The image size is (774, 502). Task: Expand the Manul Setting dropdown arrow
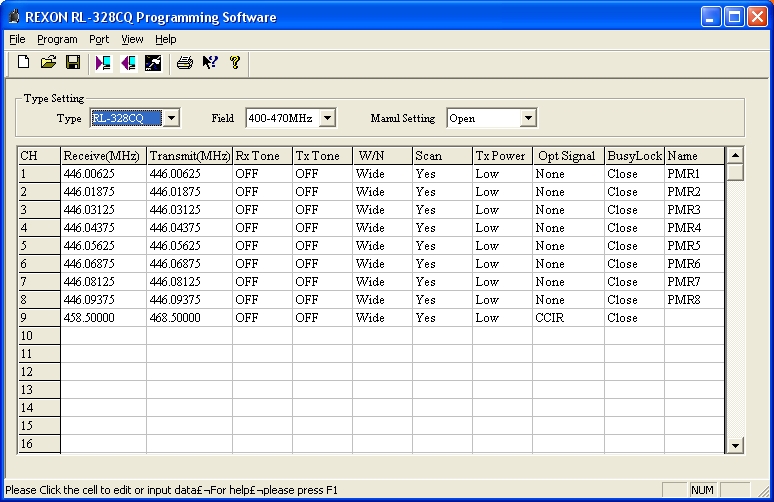528,118
